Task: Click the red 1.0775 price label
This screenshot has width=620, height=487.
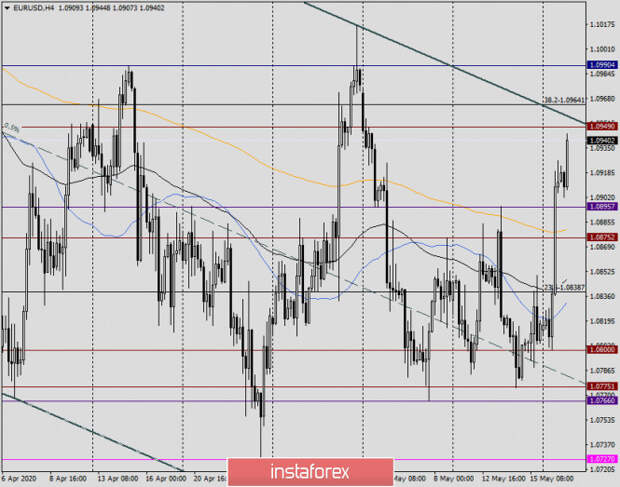Action: pyautogui.click(x=602, y=386)
